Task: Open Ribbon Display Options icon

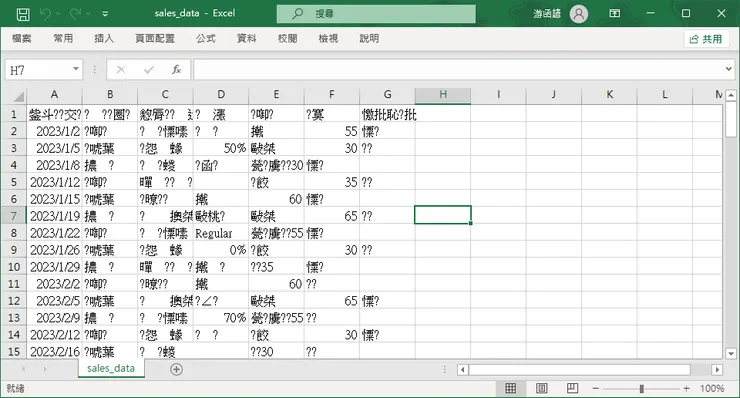Action: click(x=614, y=13)
